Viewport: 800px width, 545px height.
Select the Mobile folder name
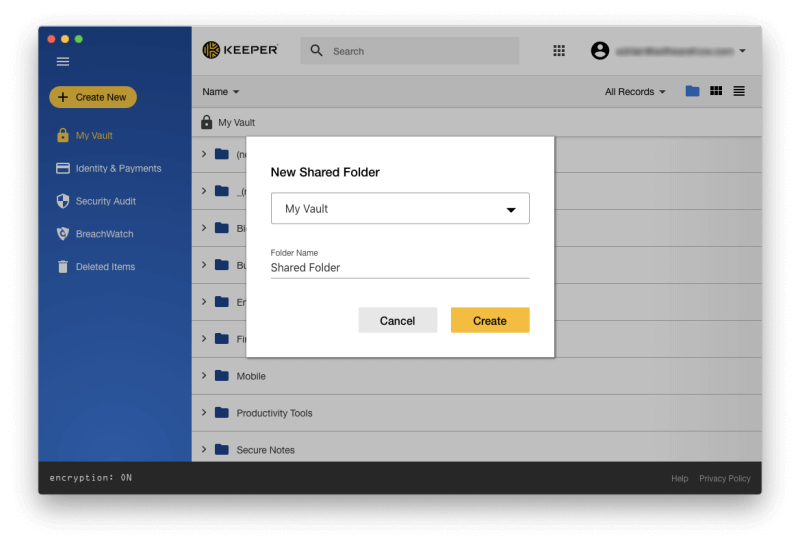pos(251,376)
